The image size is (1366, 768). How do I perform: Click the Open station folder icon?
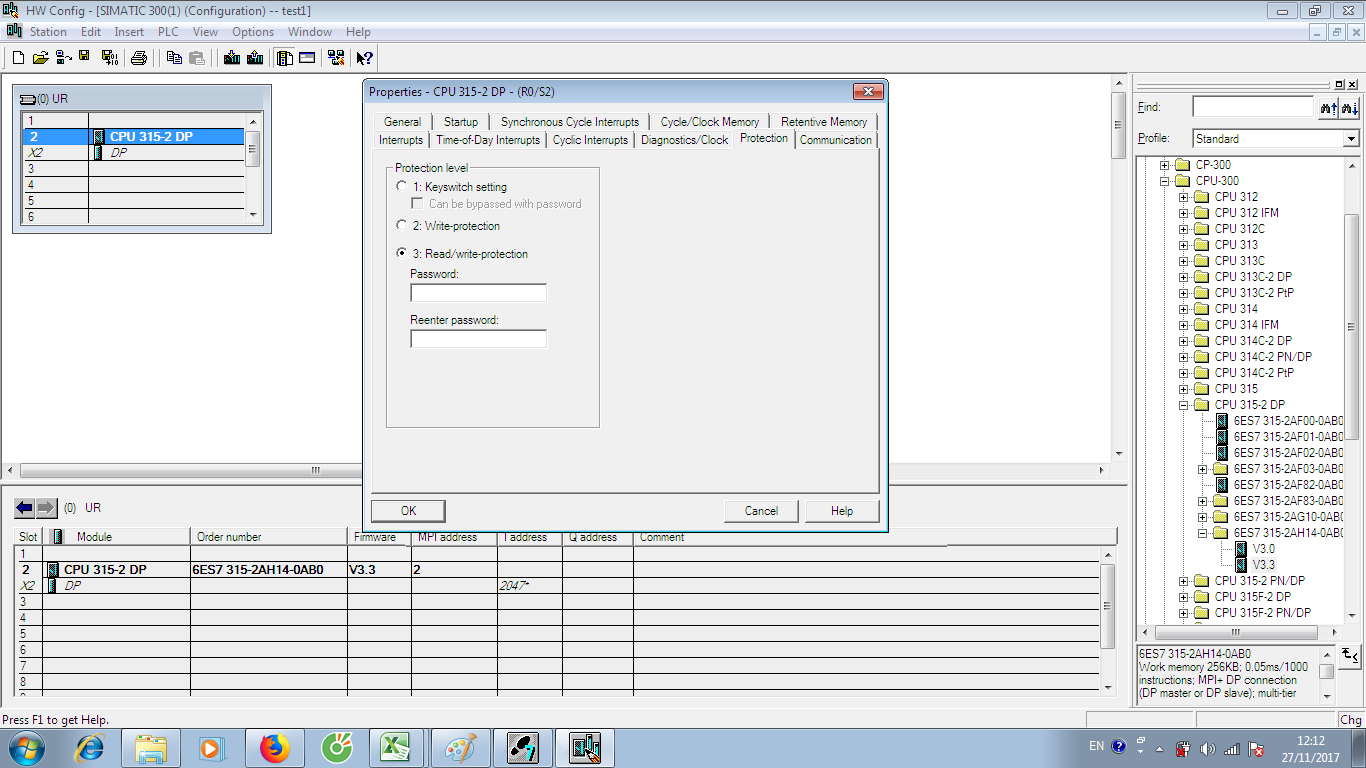[40, 58]
